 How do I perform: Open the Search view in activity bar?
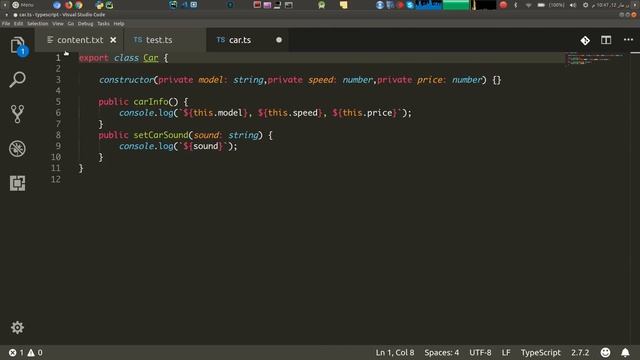click(x=17, y=79)
